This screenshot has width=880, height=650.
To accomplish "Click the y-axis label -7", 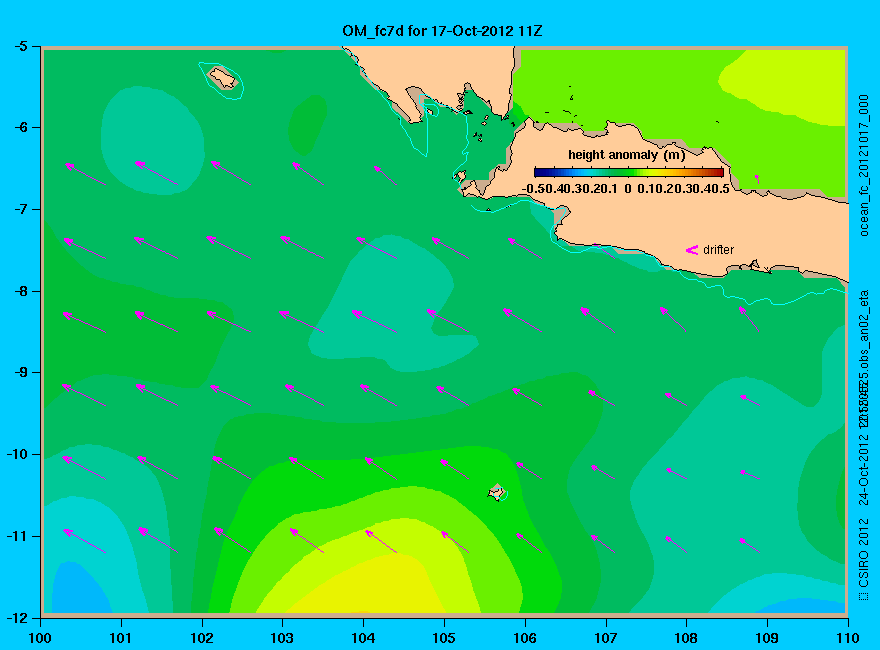I will pos(21,209).
